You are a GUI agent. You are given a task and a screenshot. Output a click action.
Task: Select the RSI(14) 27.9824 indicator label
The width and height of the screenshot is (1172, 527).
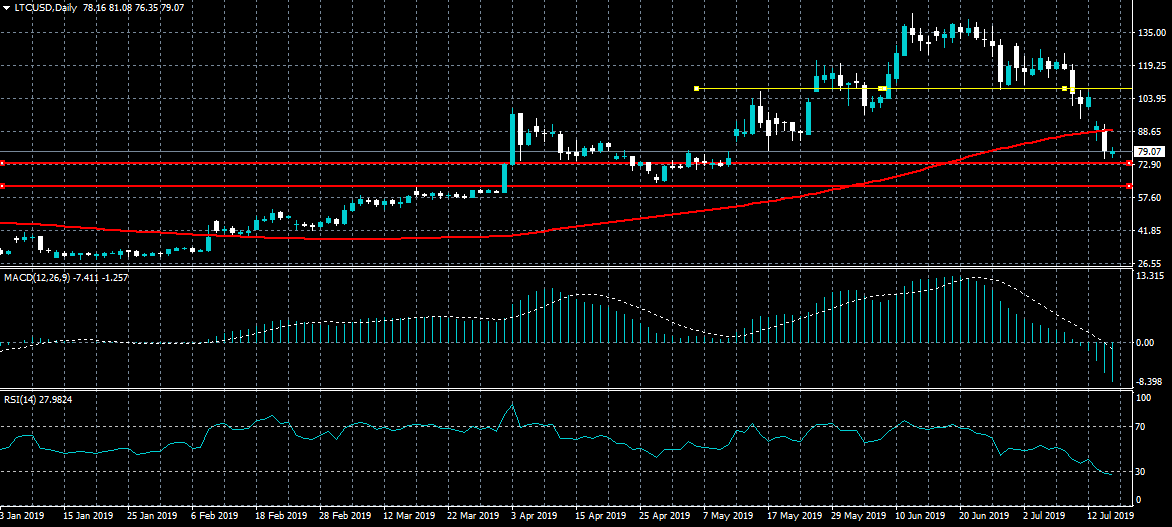(x=38, y=400)
